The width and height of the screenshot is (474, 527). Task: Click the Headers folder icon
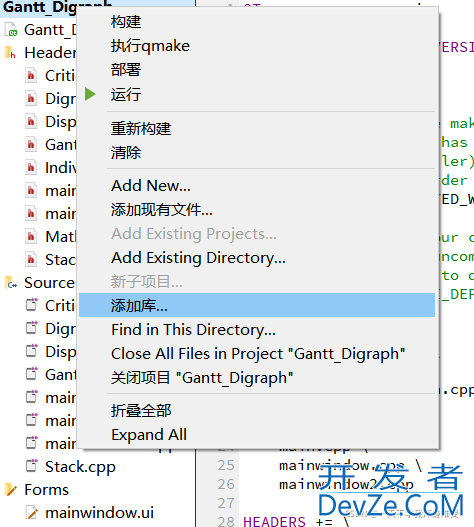pyautogui.click(x=10, y=53)
